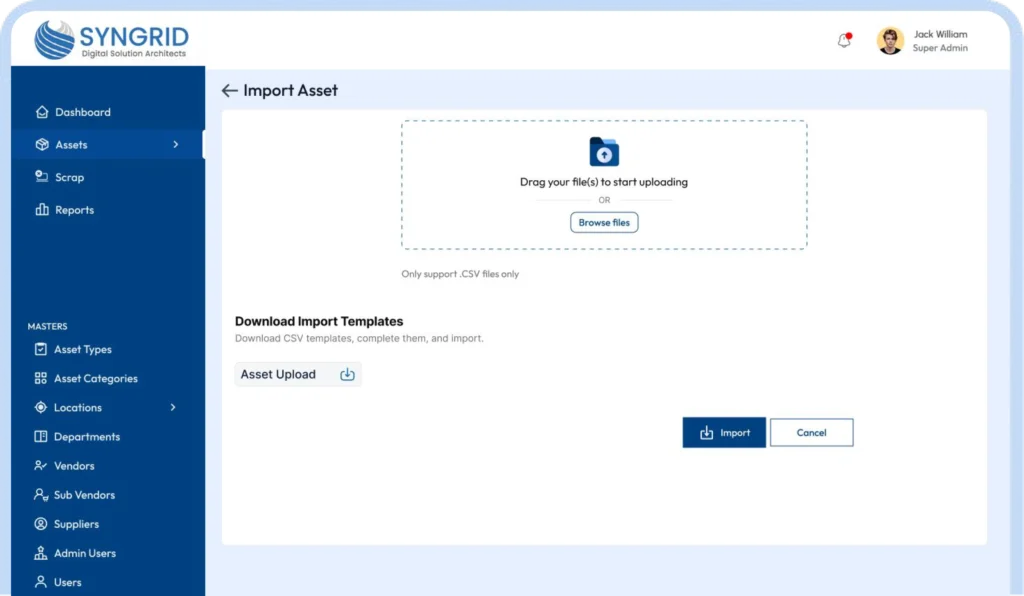Expand the Assets menu chevron
The image size is (1024, 596).
pyautogui.click(x=176, y=145)
